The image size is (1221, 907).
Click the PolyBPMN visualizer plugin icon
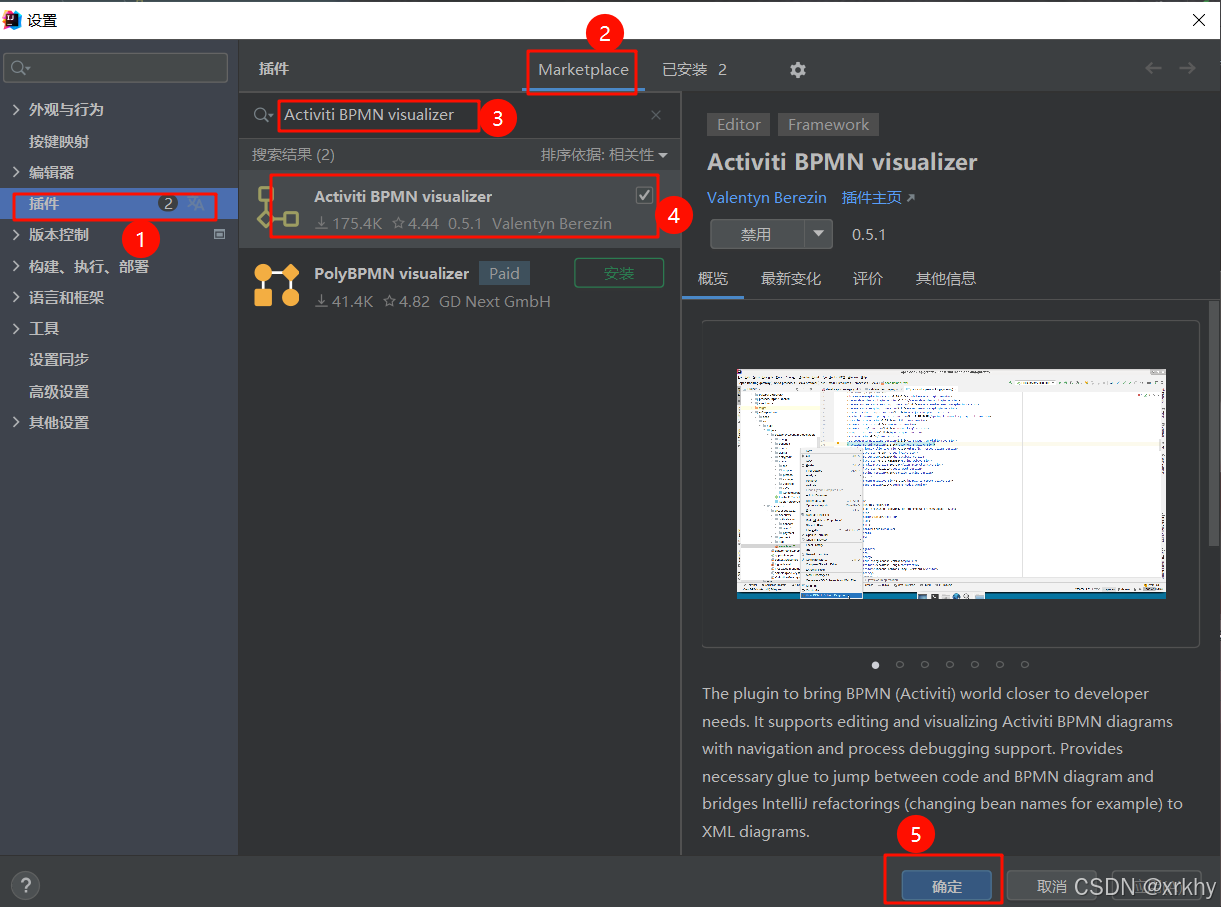tap(277, 285)
